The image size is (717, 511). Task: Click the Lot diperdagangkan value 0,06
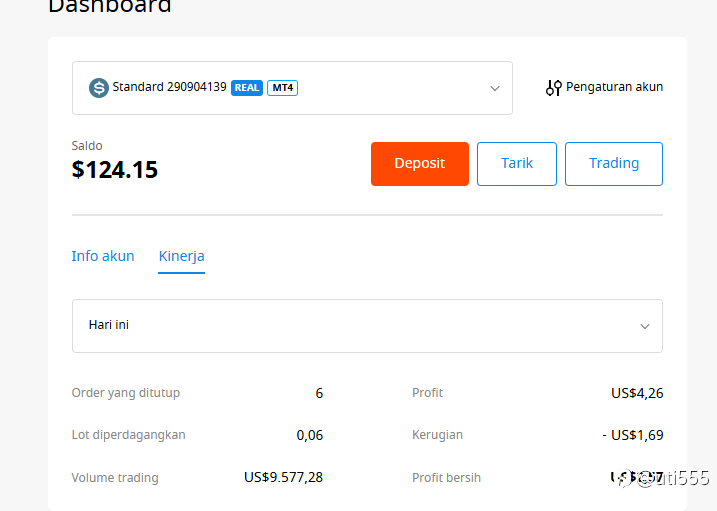coord(309,435)
